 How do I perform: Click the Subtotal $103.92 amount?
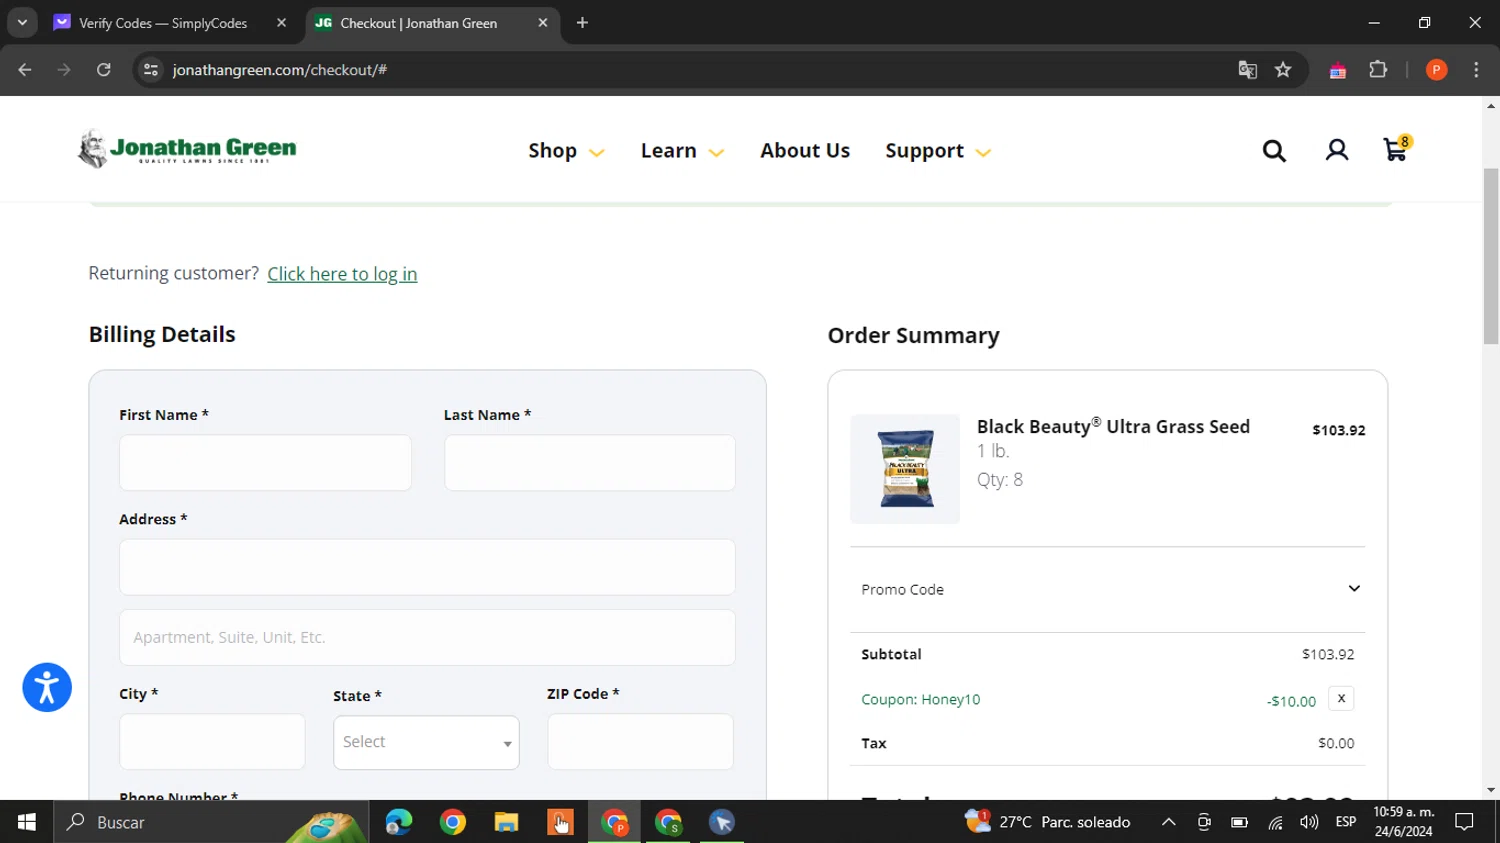(x=1328, y=654)
